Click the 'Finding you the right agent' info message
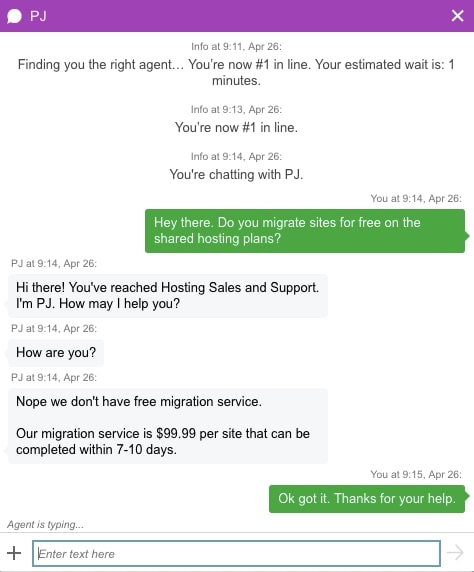 point(236,72)
